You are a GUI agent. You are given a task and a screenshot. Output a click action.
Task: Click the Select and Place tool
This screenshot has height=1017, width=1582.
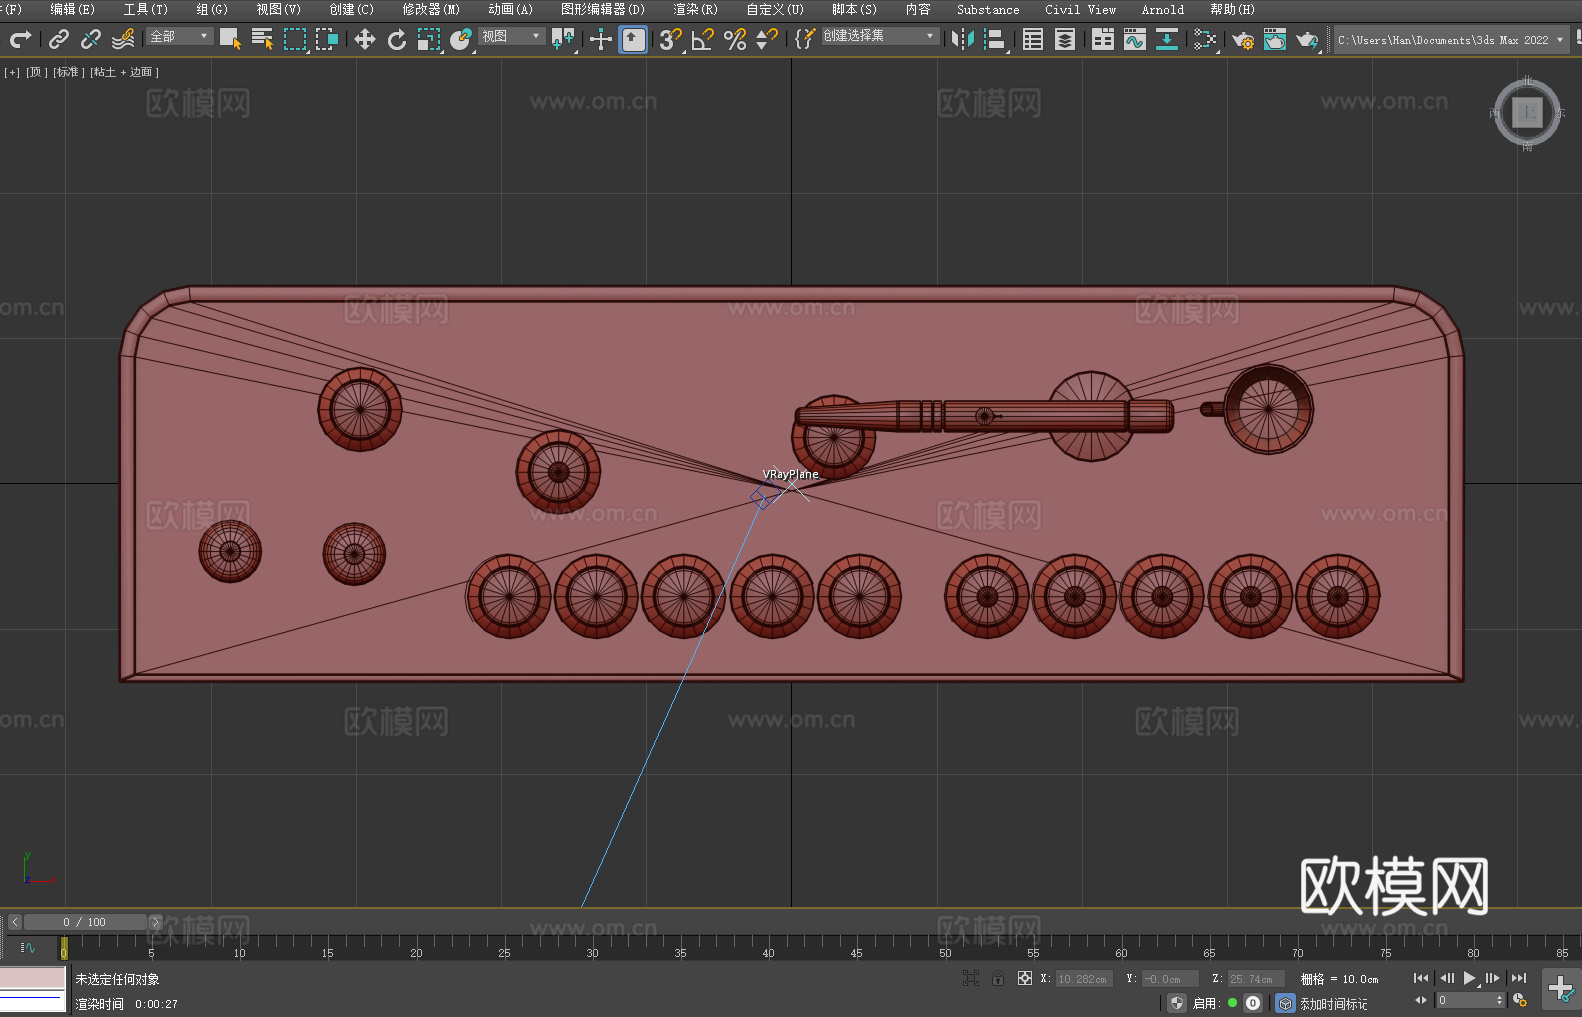pos(461,39)
